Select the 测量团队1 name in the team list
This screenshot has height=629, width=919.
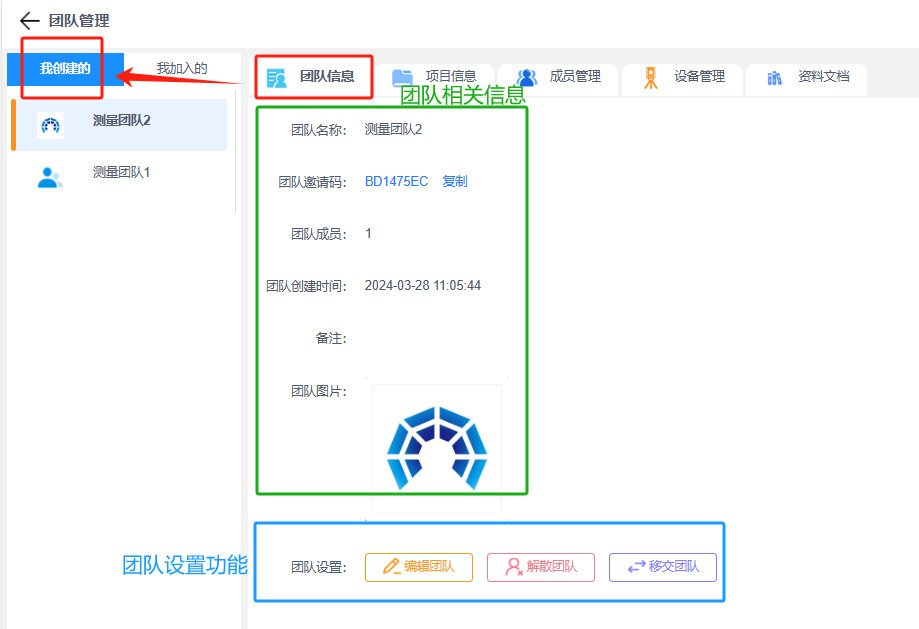click(x=121, y=173)
